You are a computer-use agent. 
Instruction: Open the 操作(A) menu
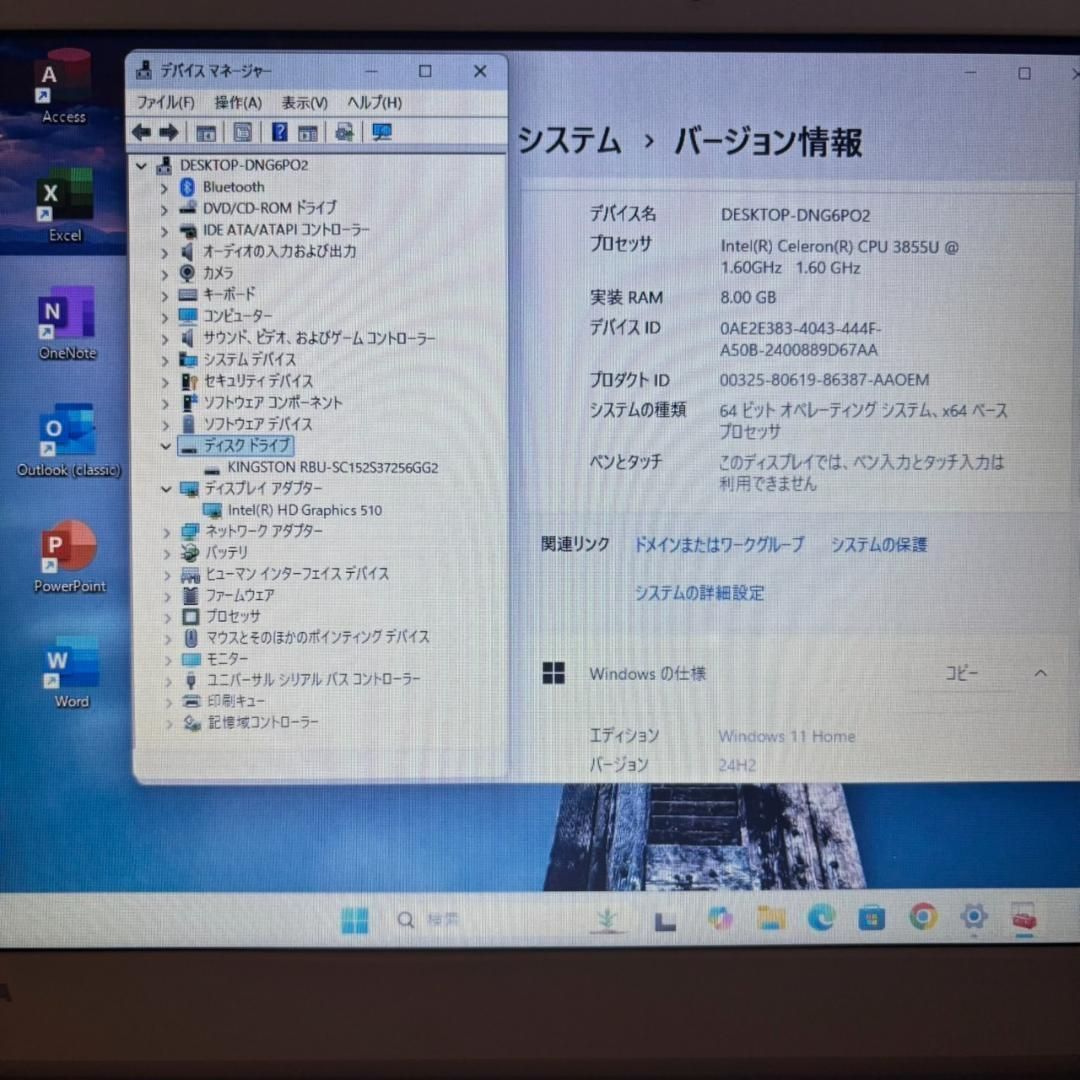pyautogui.click(x=238, y=103)
